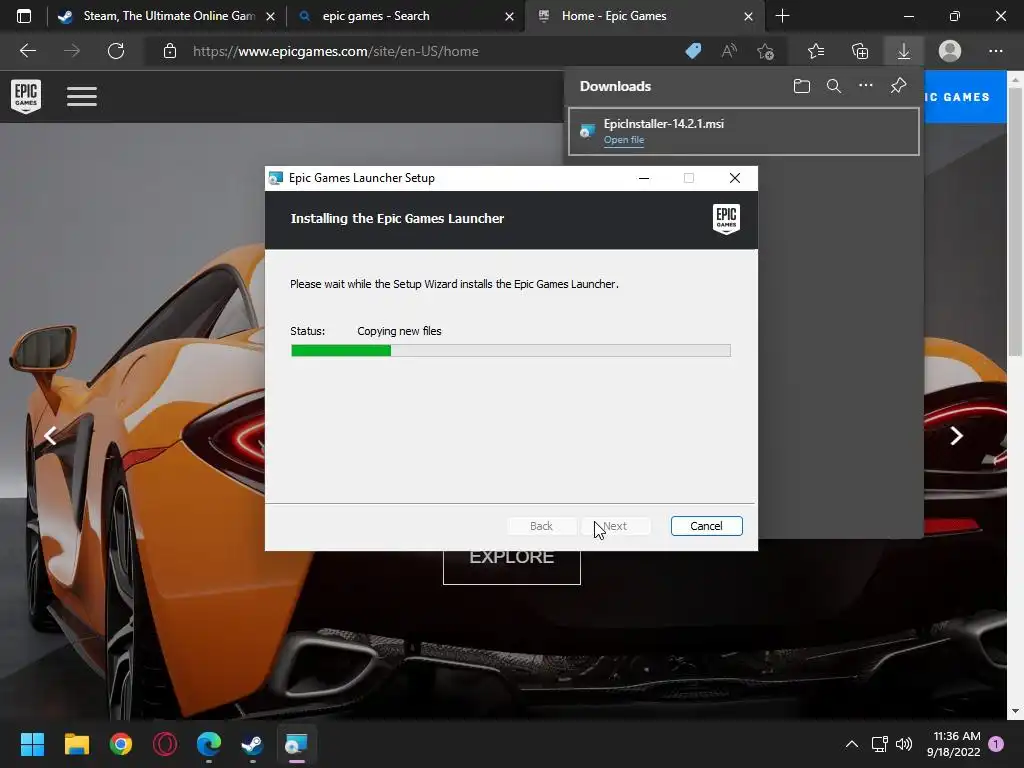
Task: Launch Google Chrome from the taskbar
Action: pos(121,744)
